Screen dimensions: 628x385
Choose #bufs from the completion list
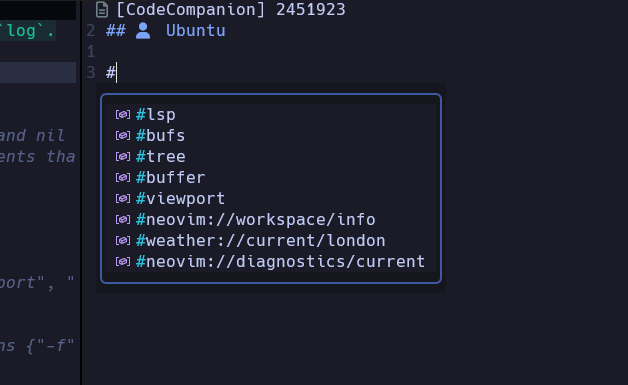click(x=271, y=135)
